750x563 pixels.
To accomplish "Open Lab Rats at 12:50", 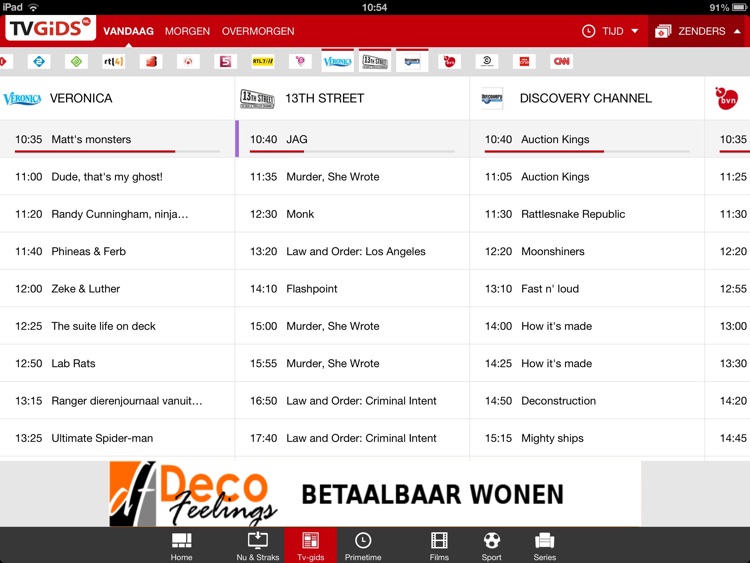I will coord(117,363).
